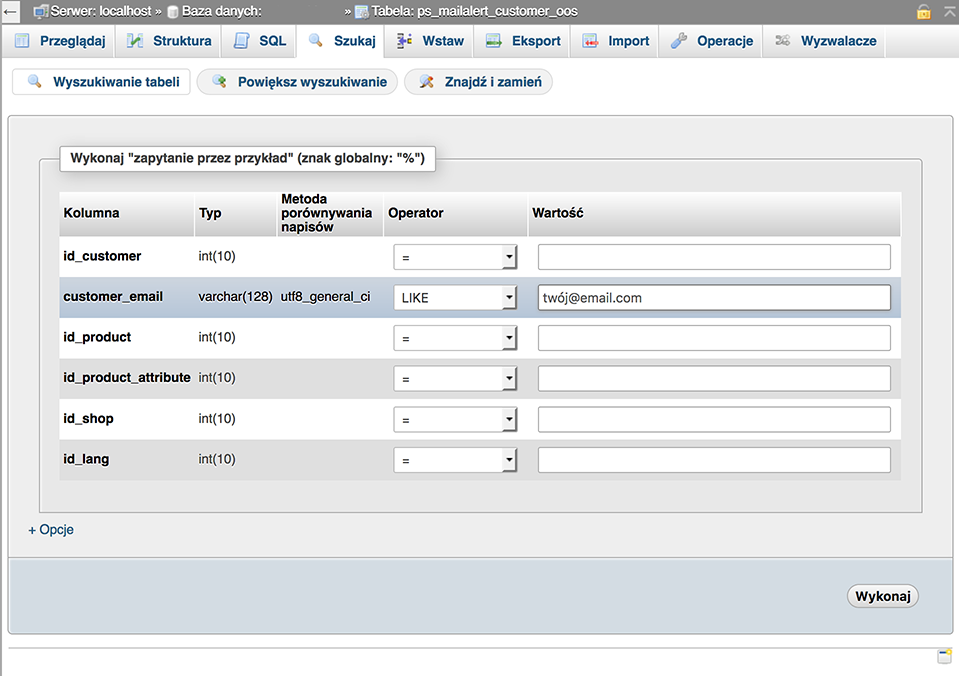This screenshot has width=959, height=676.
Task: Click the table icon beside Tabela breadcrumb
Action: pos(362,12)
